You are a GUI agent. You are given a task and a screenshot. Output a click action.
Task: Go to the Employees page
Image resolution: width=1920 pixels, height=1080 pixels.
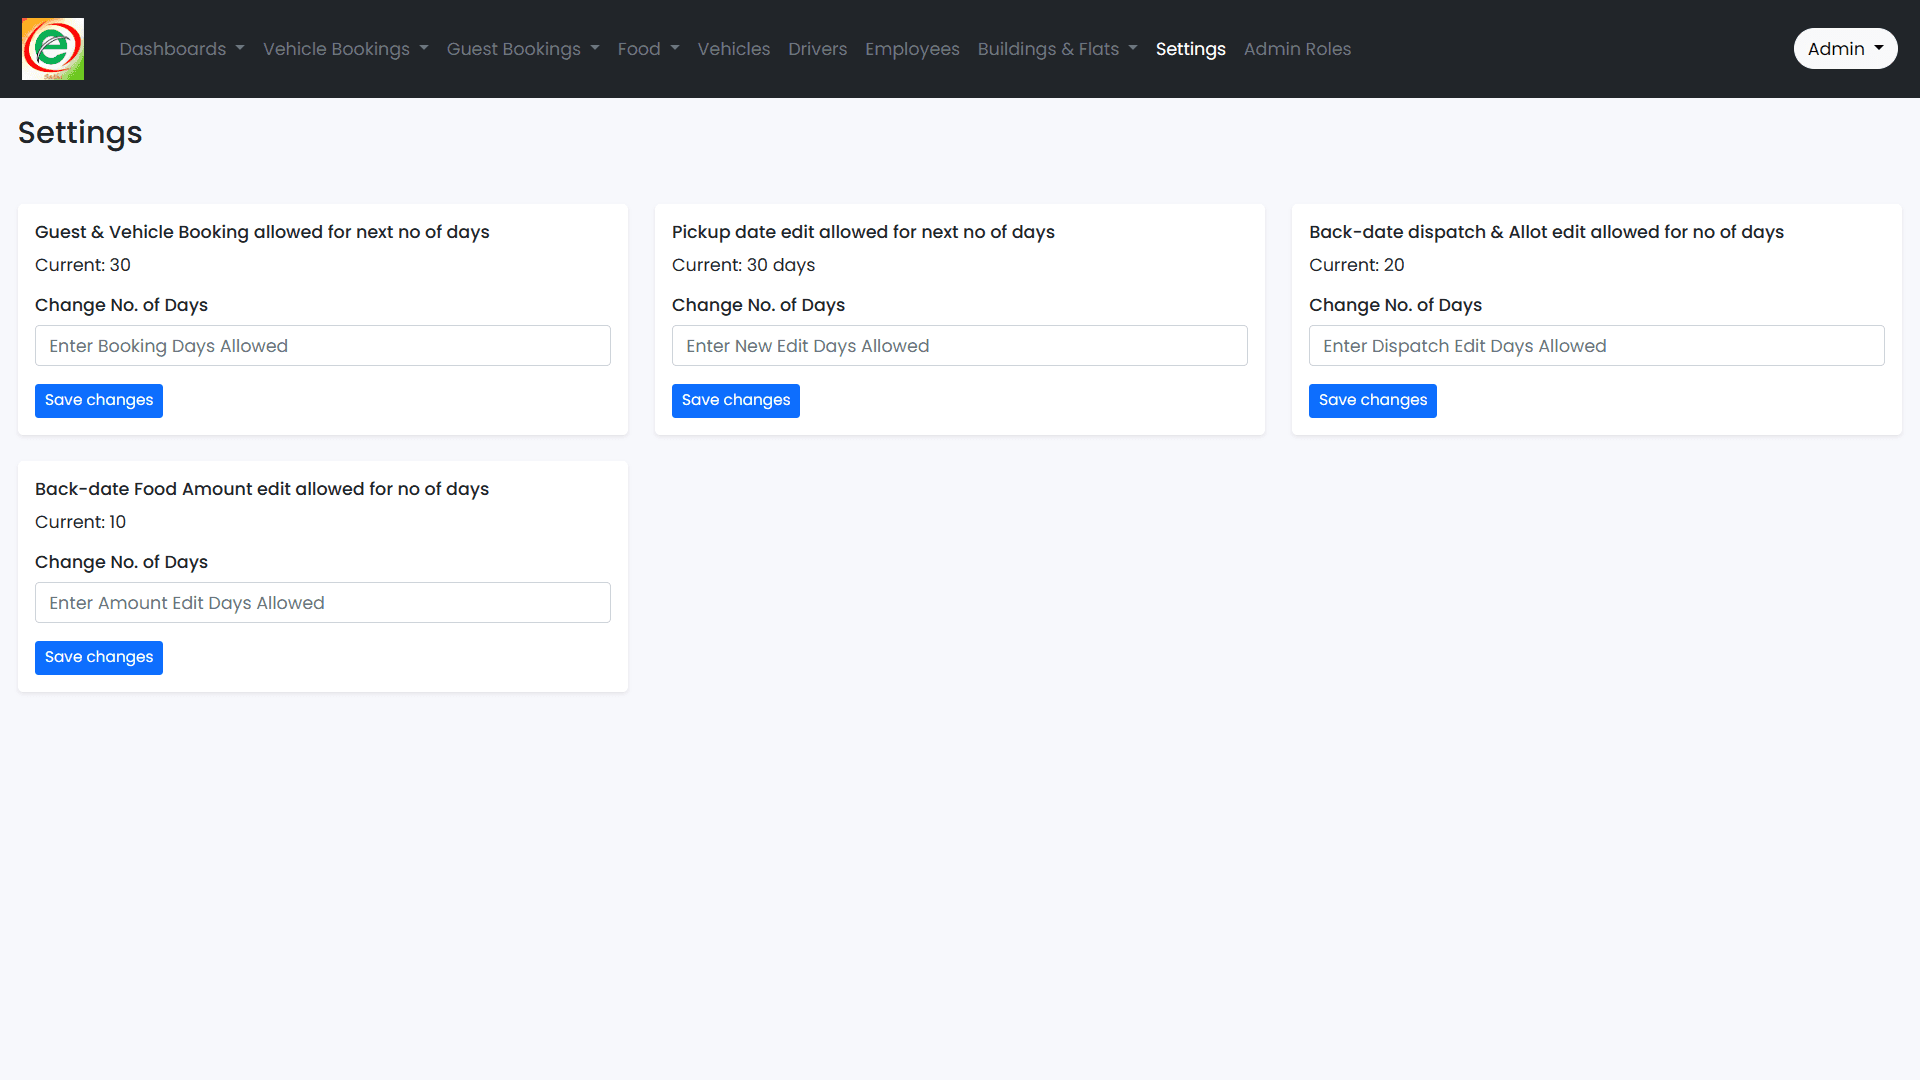coord(911,48)
